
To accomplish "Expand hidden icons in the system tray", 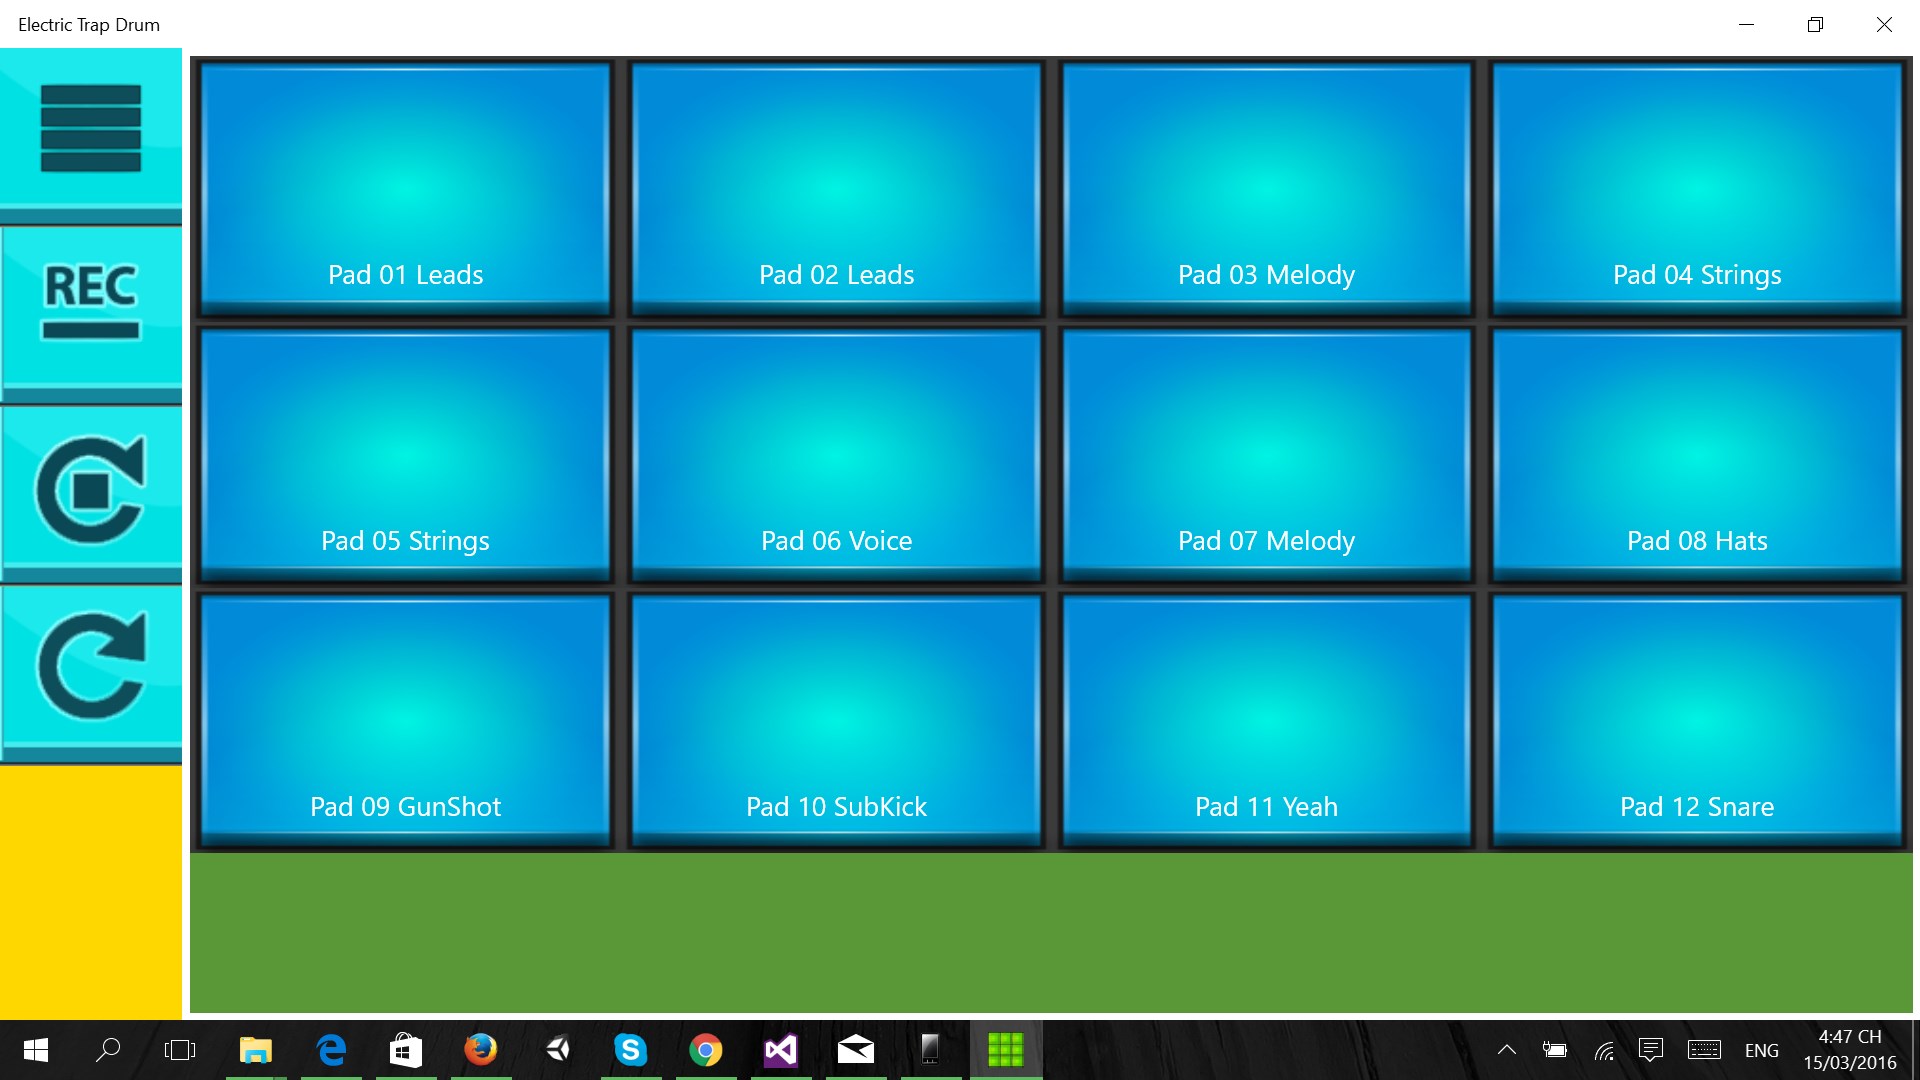I will [1507, 1050].
